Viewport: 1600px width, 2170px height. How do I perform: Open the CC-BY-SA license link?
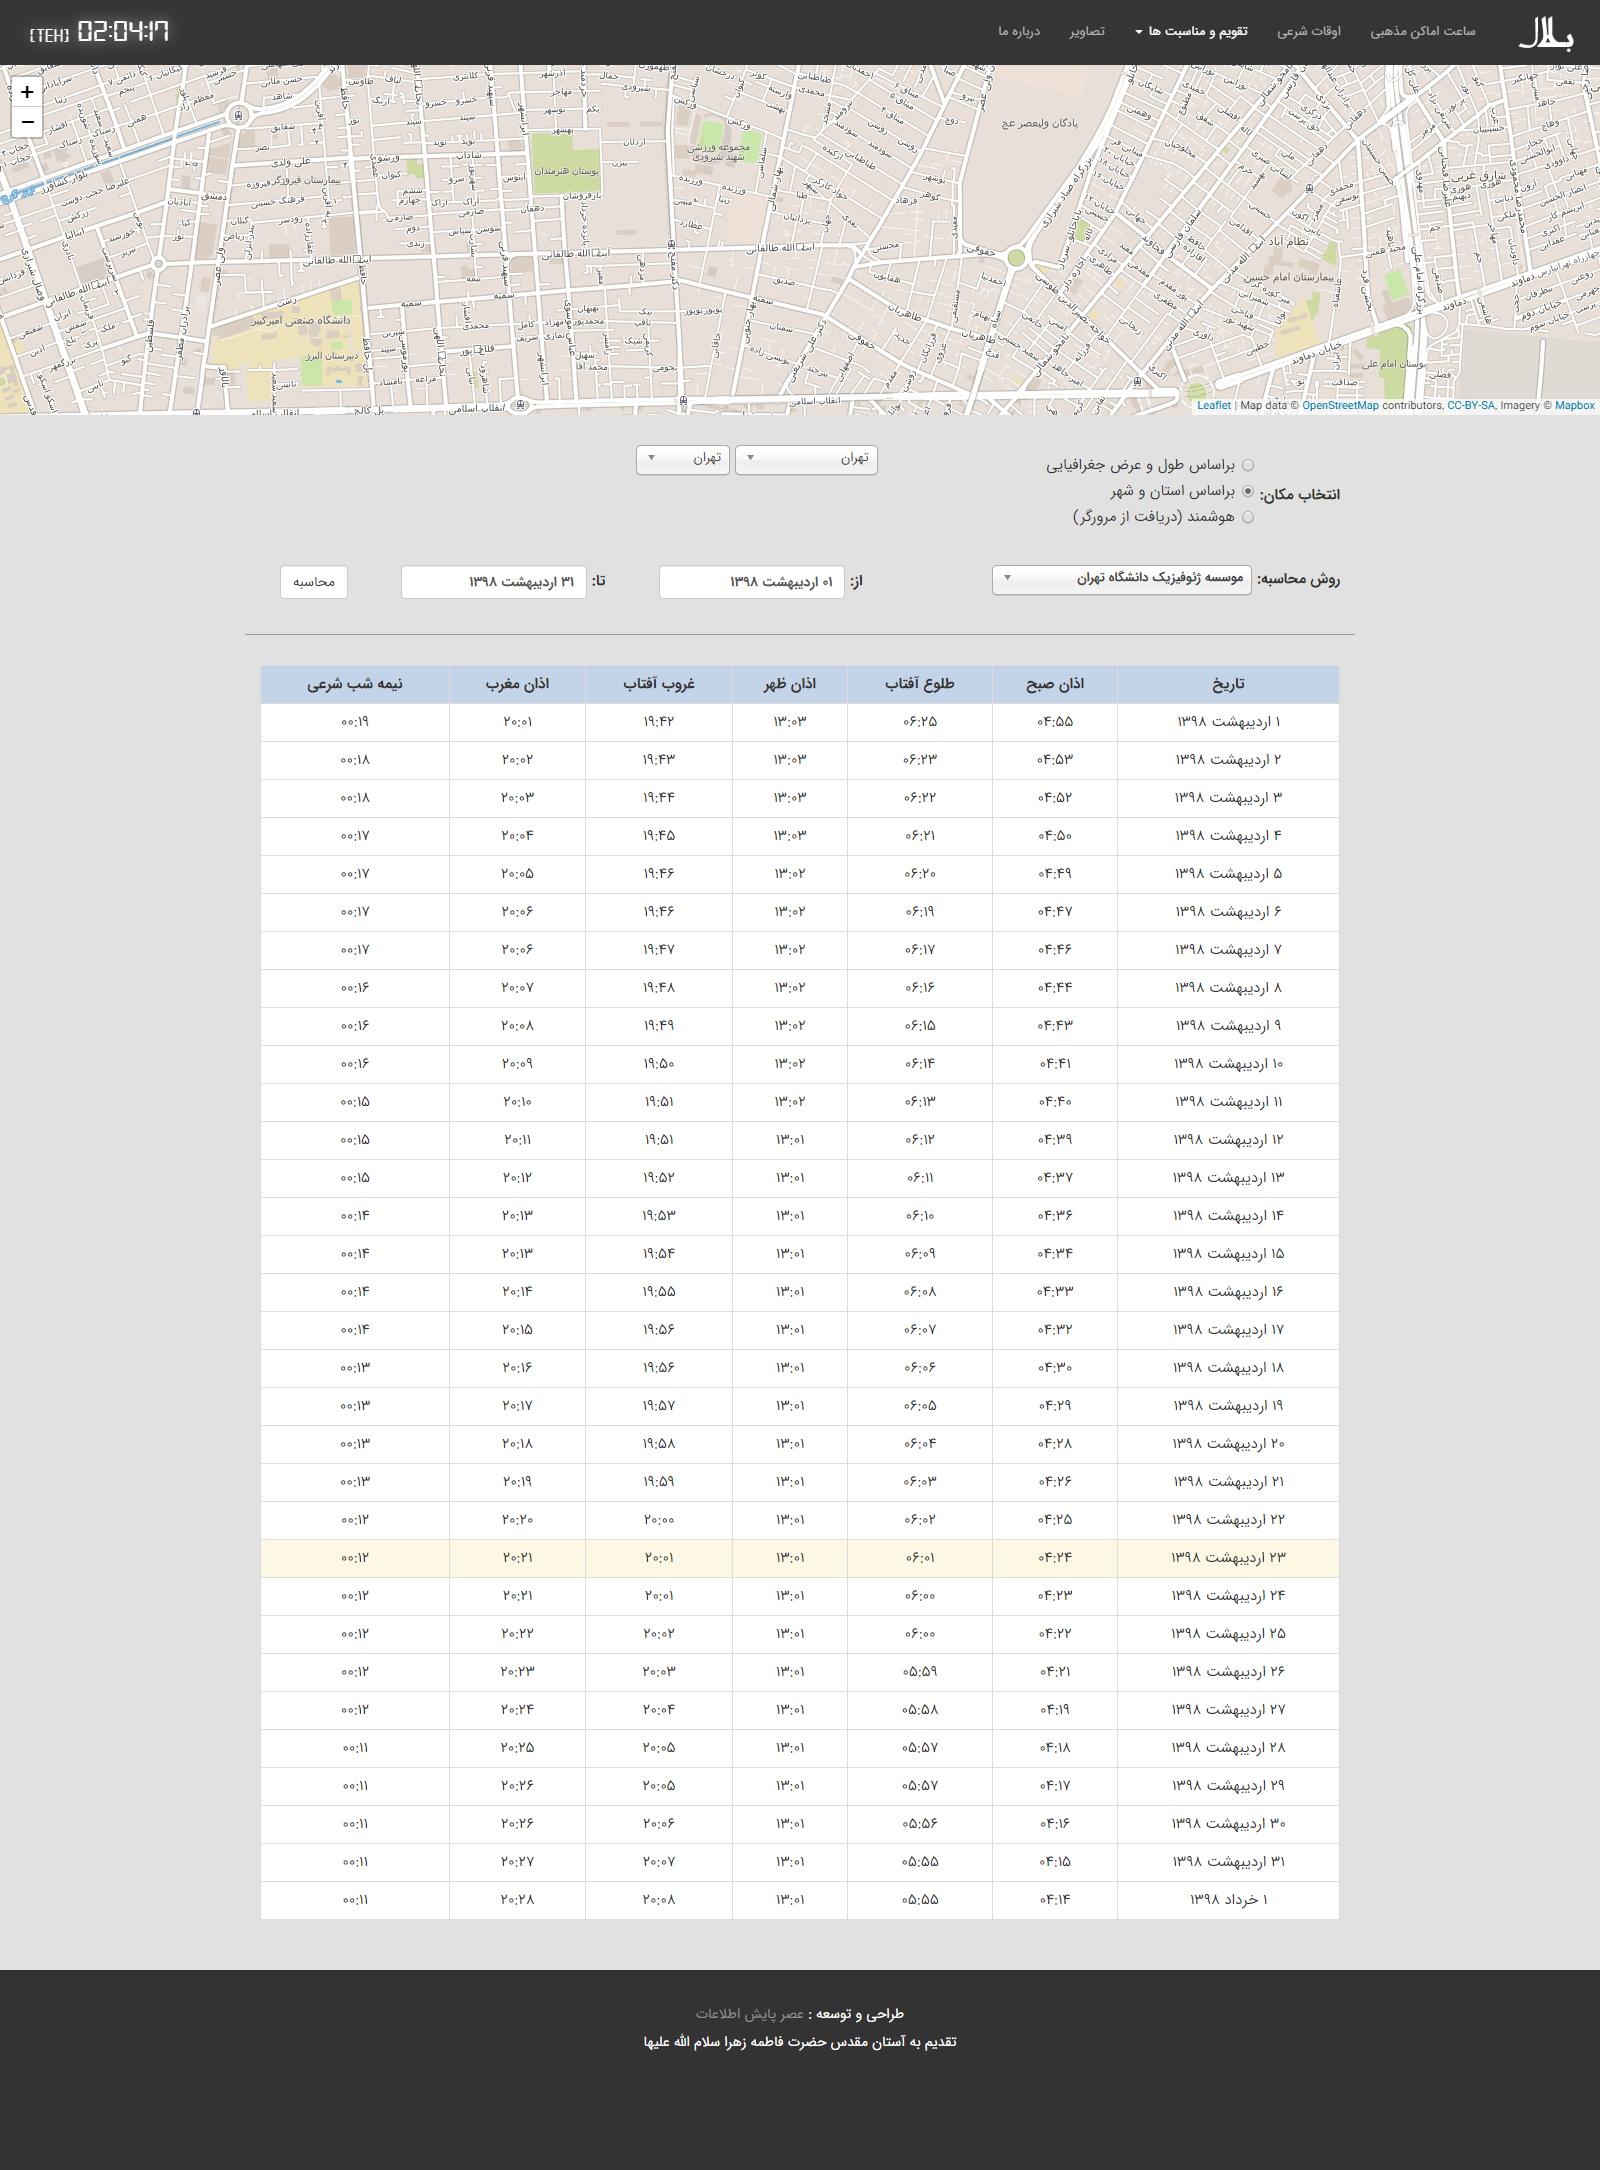click(1470, 406)
